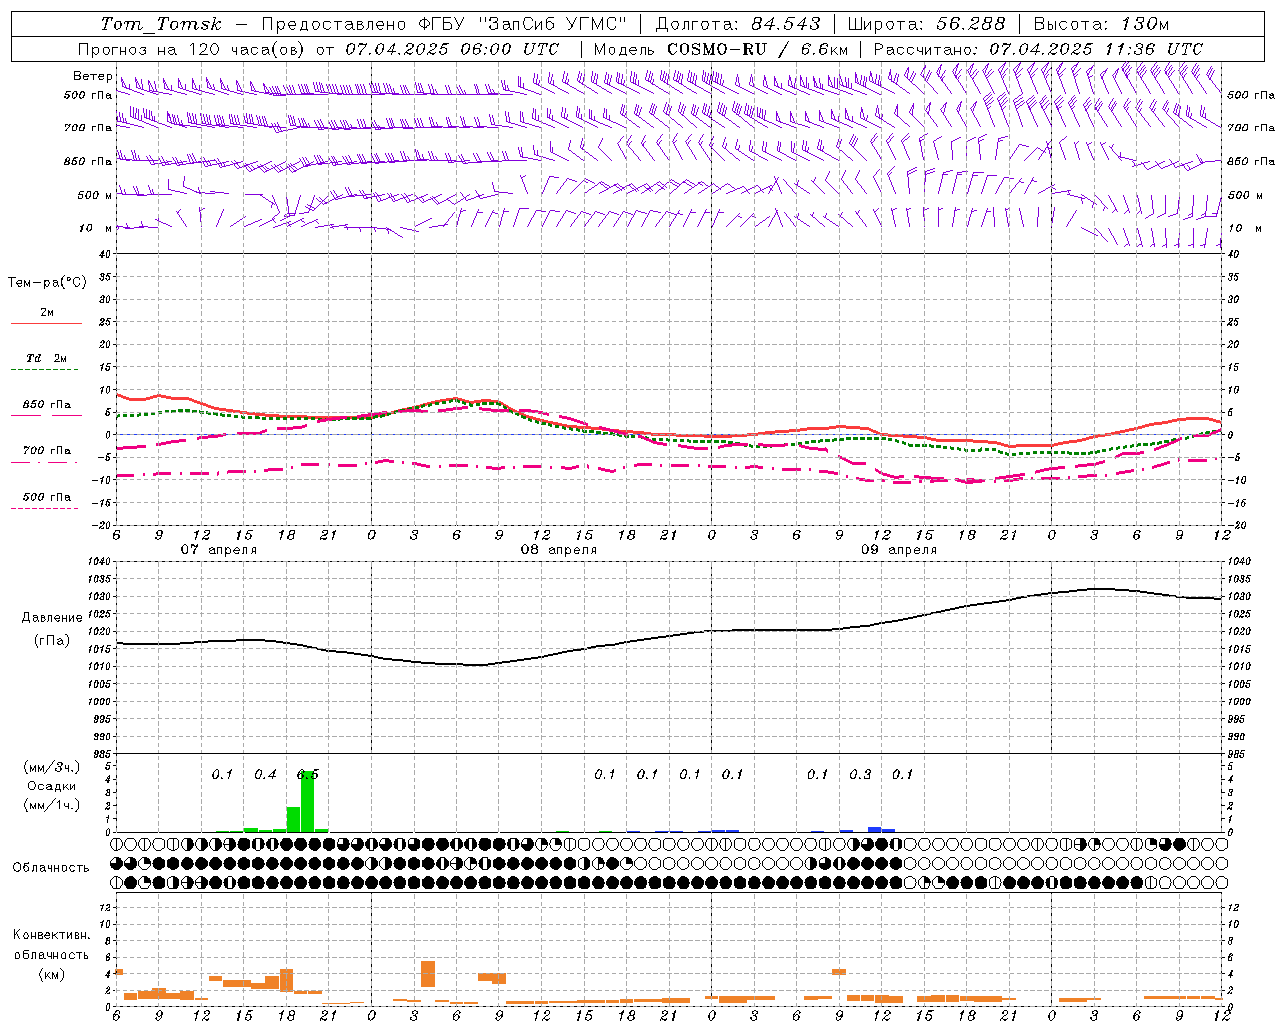Viewport: 1280px width, 1024px height.
Task: Click the Ветер wind panel label
Action: point(92,76)
